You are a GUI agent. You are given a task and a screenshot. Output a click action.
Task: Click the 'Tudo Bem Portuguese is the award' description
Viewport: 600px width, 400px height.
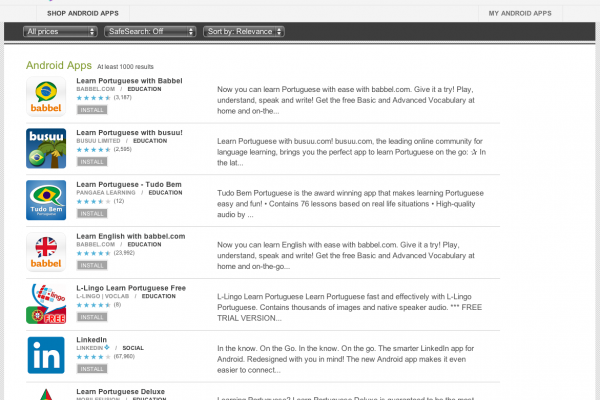point(351,204)
